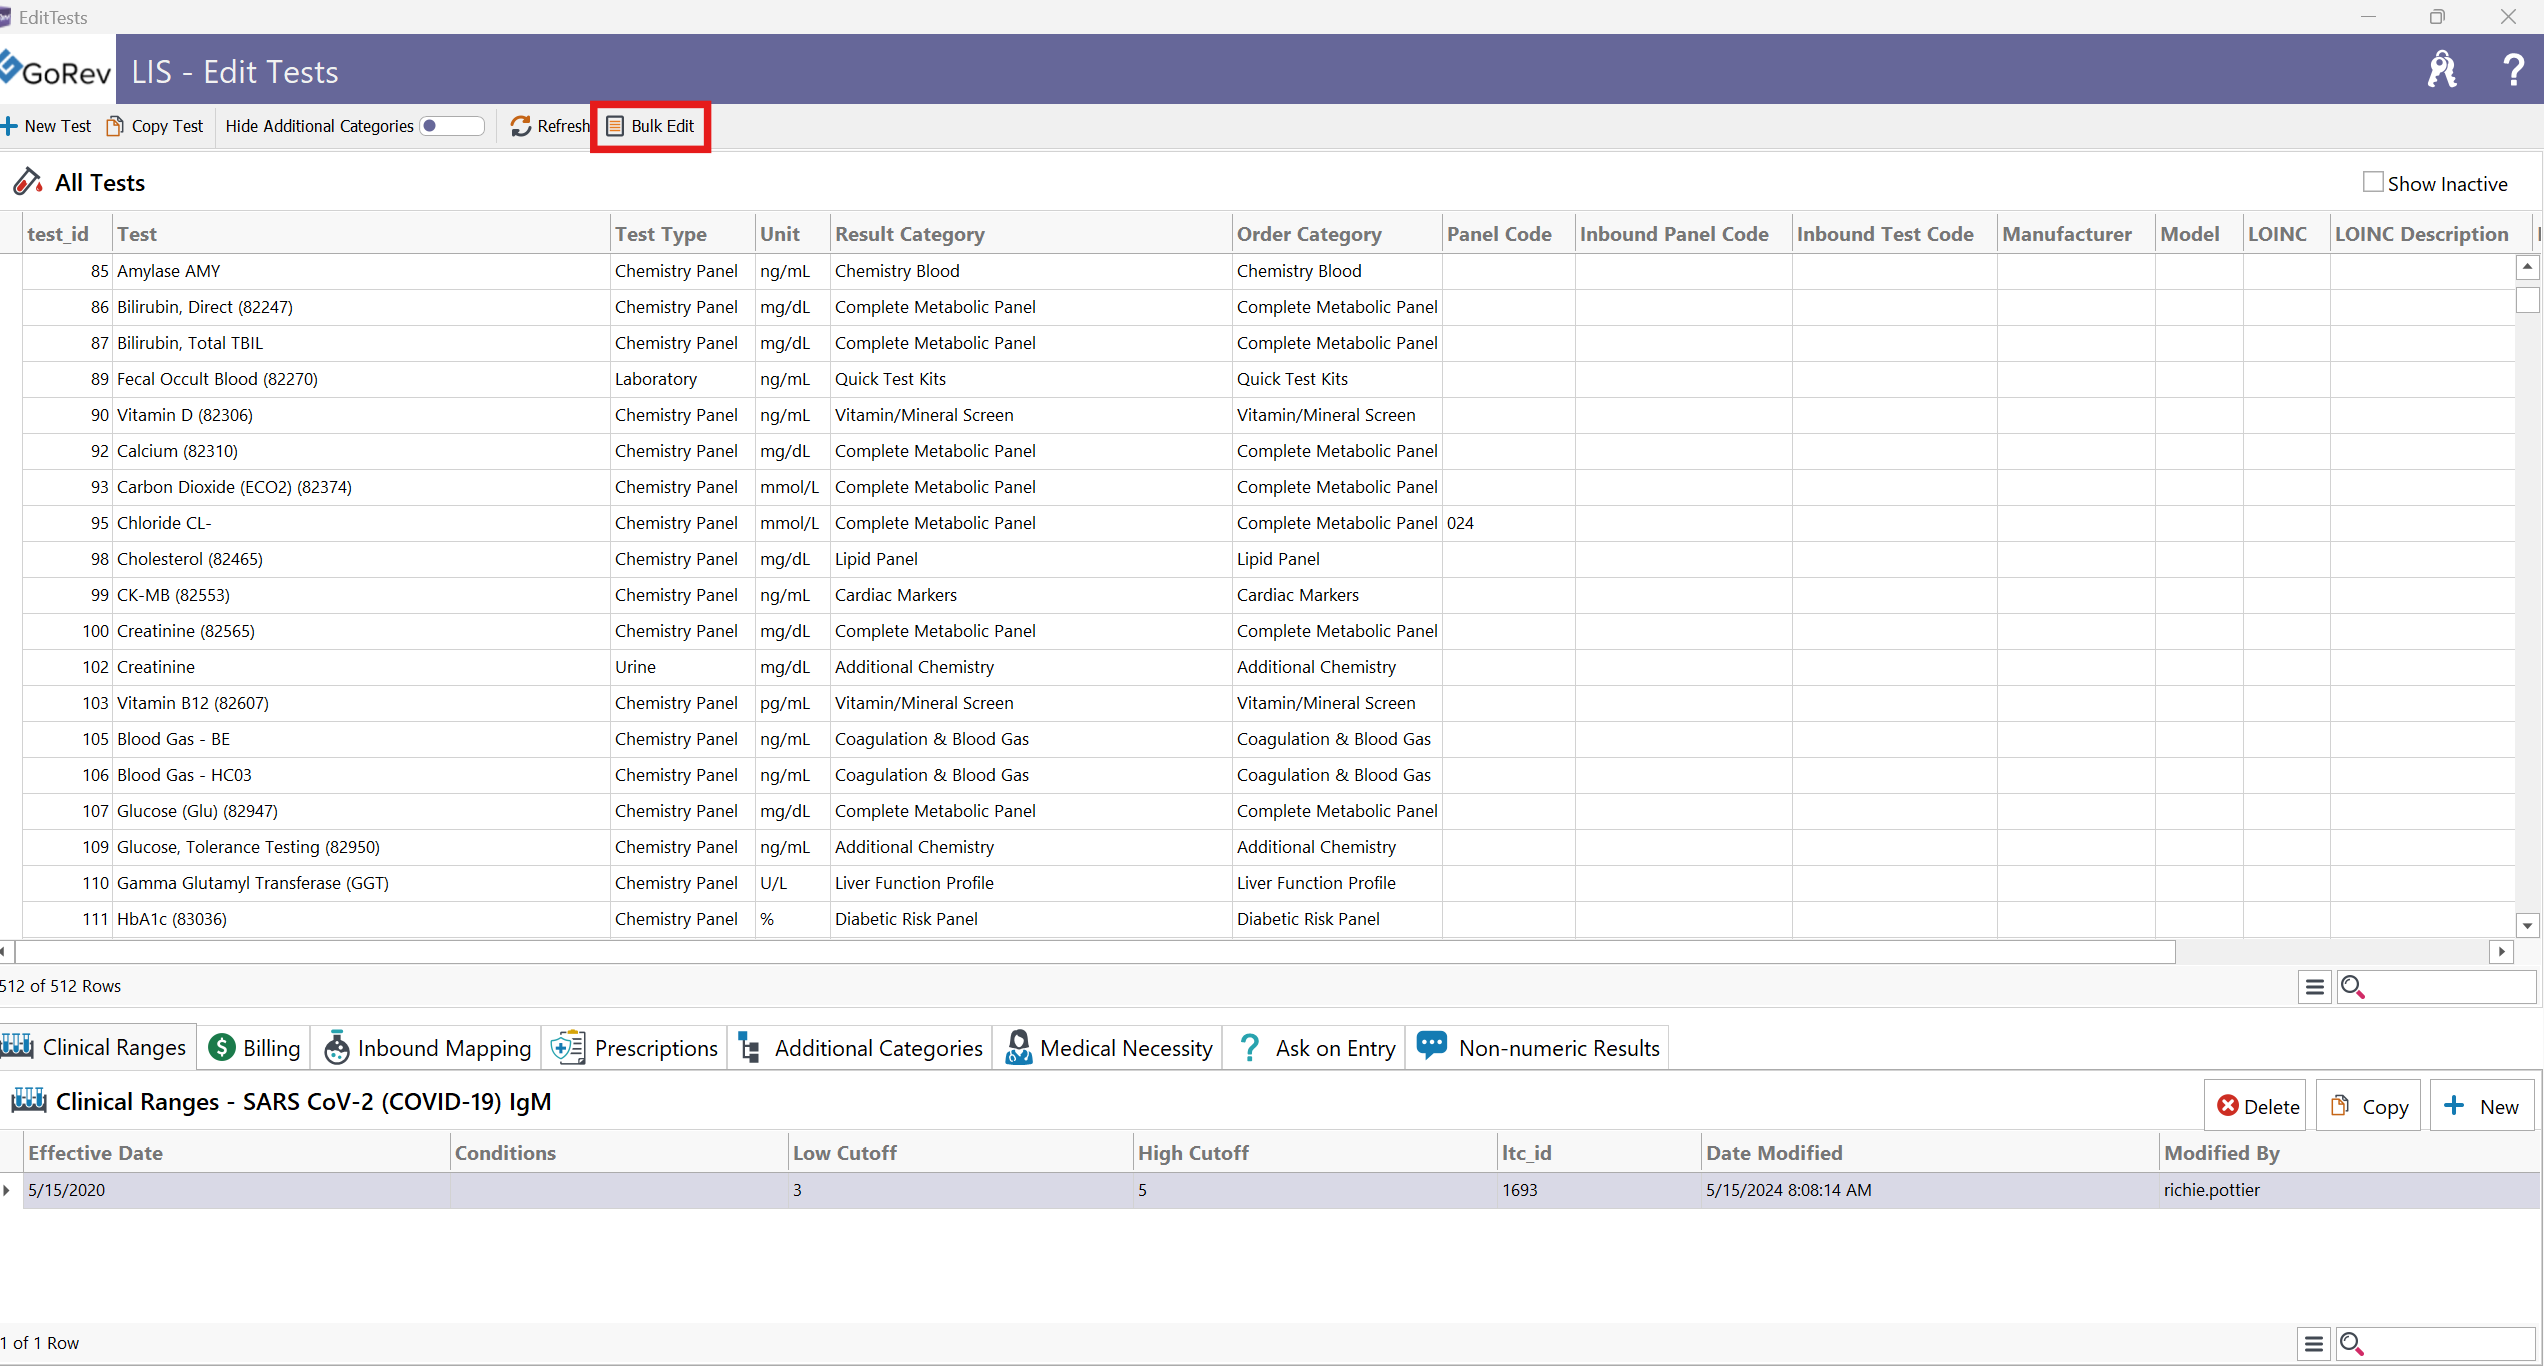Delete the selected clinical range
The height and width of the screenshot is (1366, 2544).
(2256, 1106)
